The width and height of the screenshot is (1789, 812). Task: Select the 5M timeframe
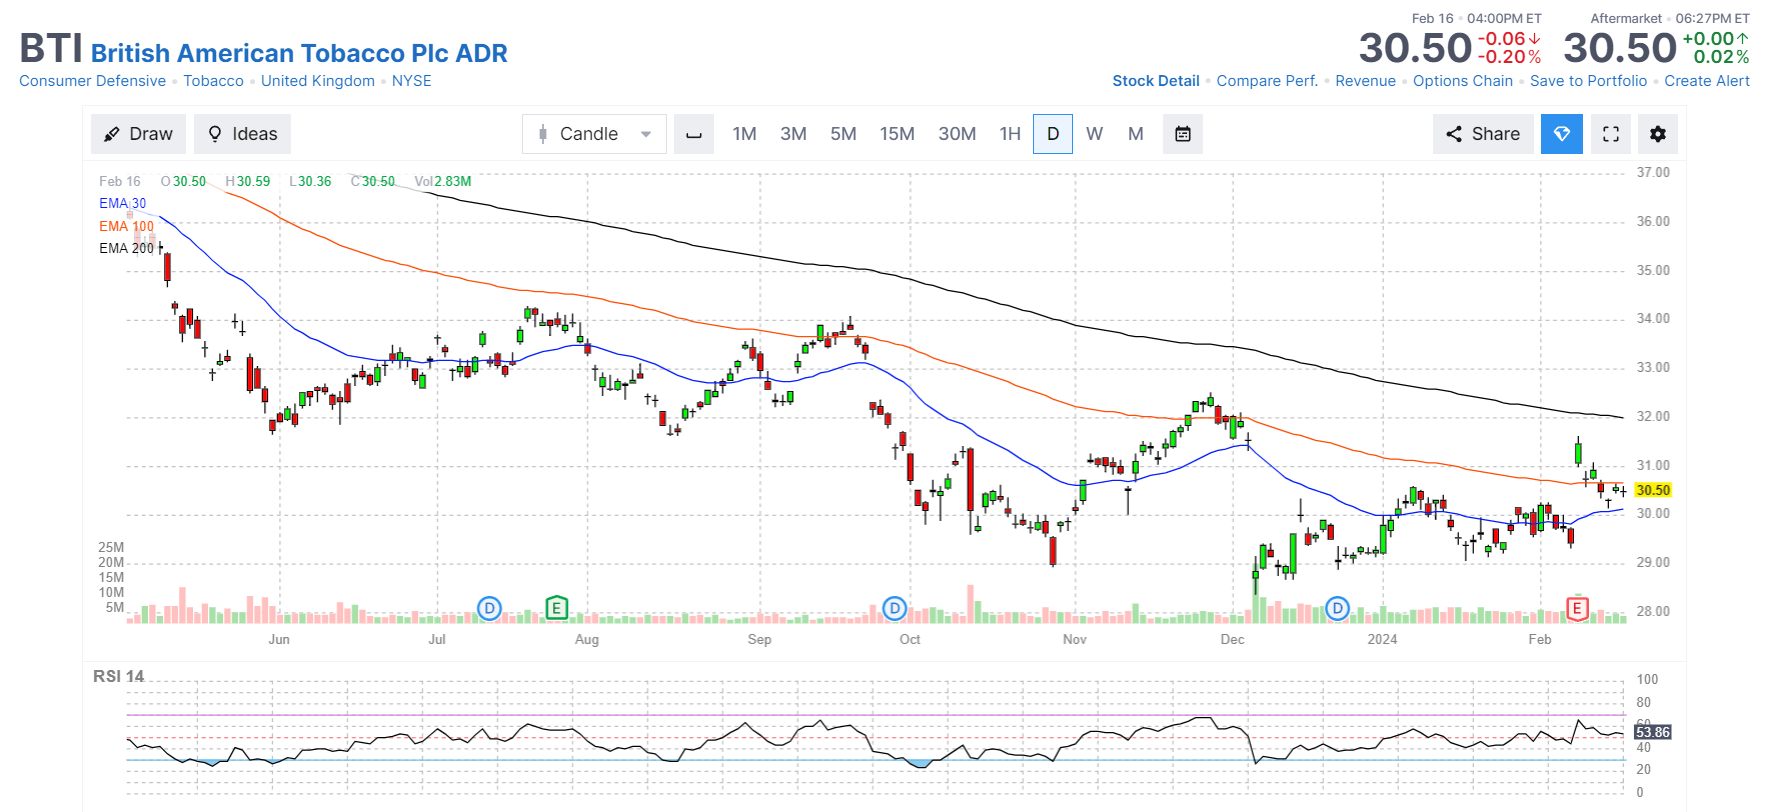coord(843,134)
